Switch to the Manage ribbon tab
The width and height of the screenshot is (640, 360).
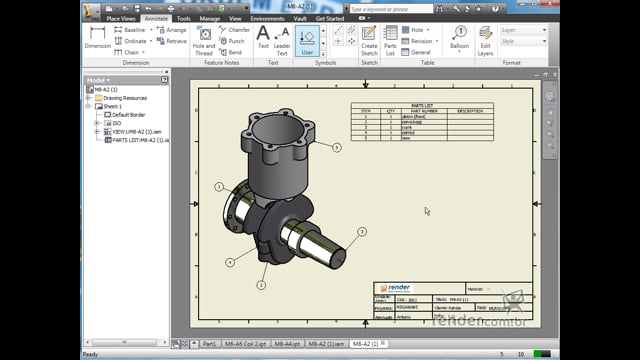(x=210, y=18)
